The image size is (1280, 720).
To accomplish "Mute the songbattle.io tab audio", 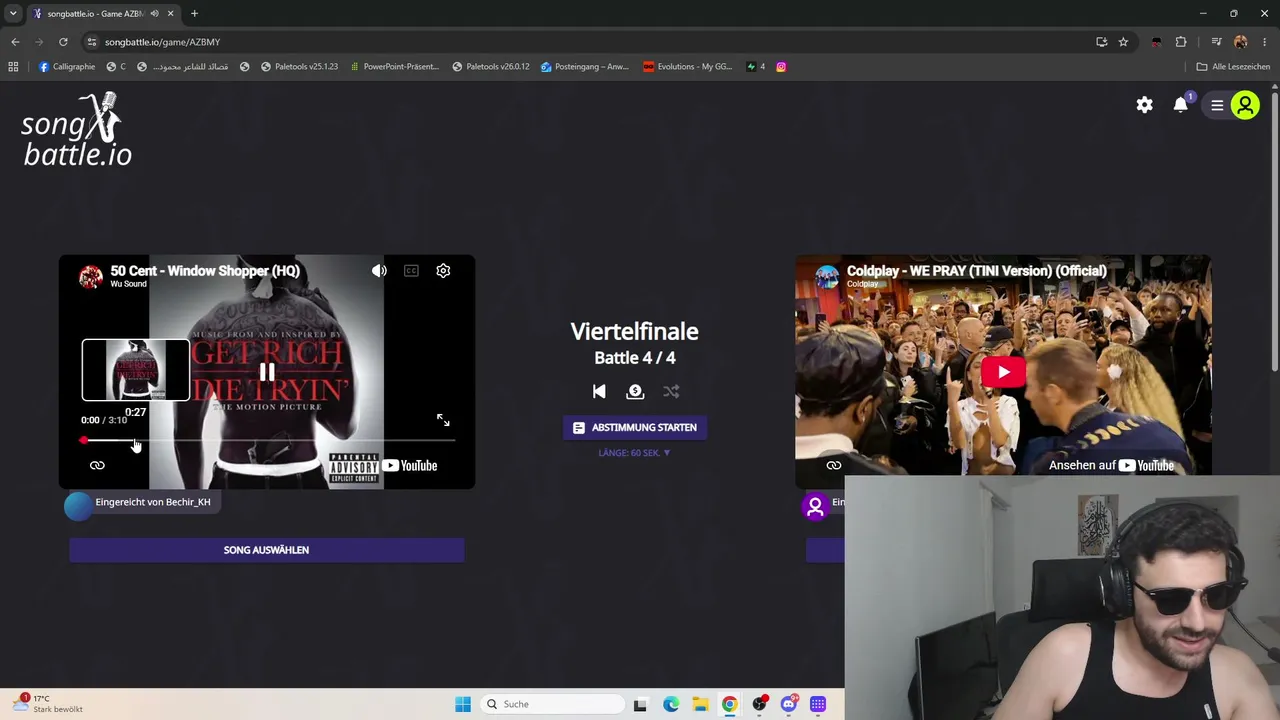I will pyautogui.click(x=154, y=14).
